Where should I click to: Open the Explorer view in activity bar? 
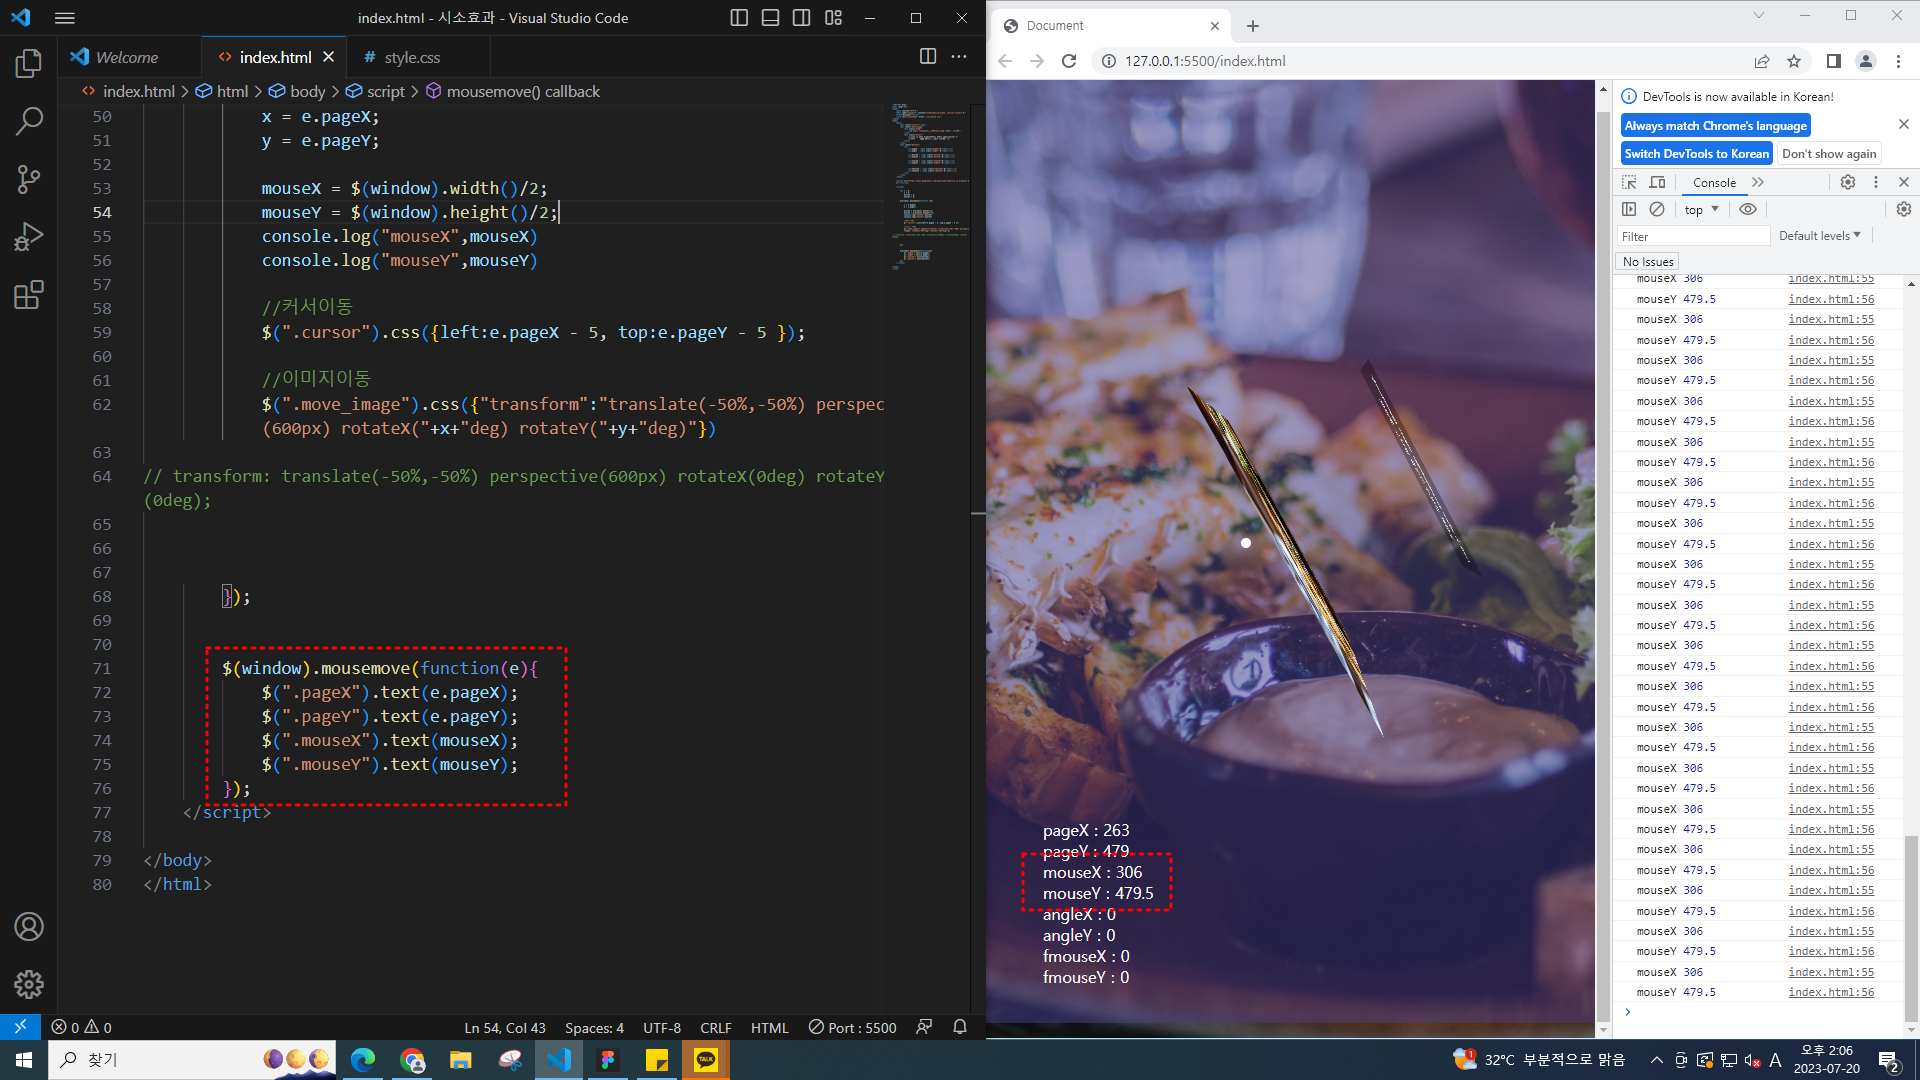(28, 64)
